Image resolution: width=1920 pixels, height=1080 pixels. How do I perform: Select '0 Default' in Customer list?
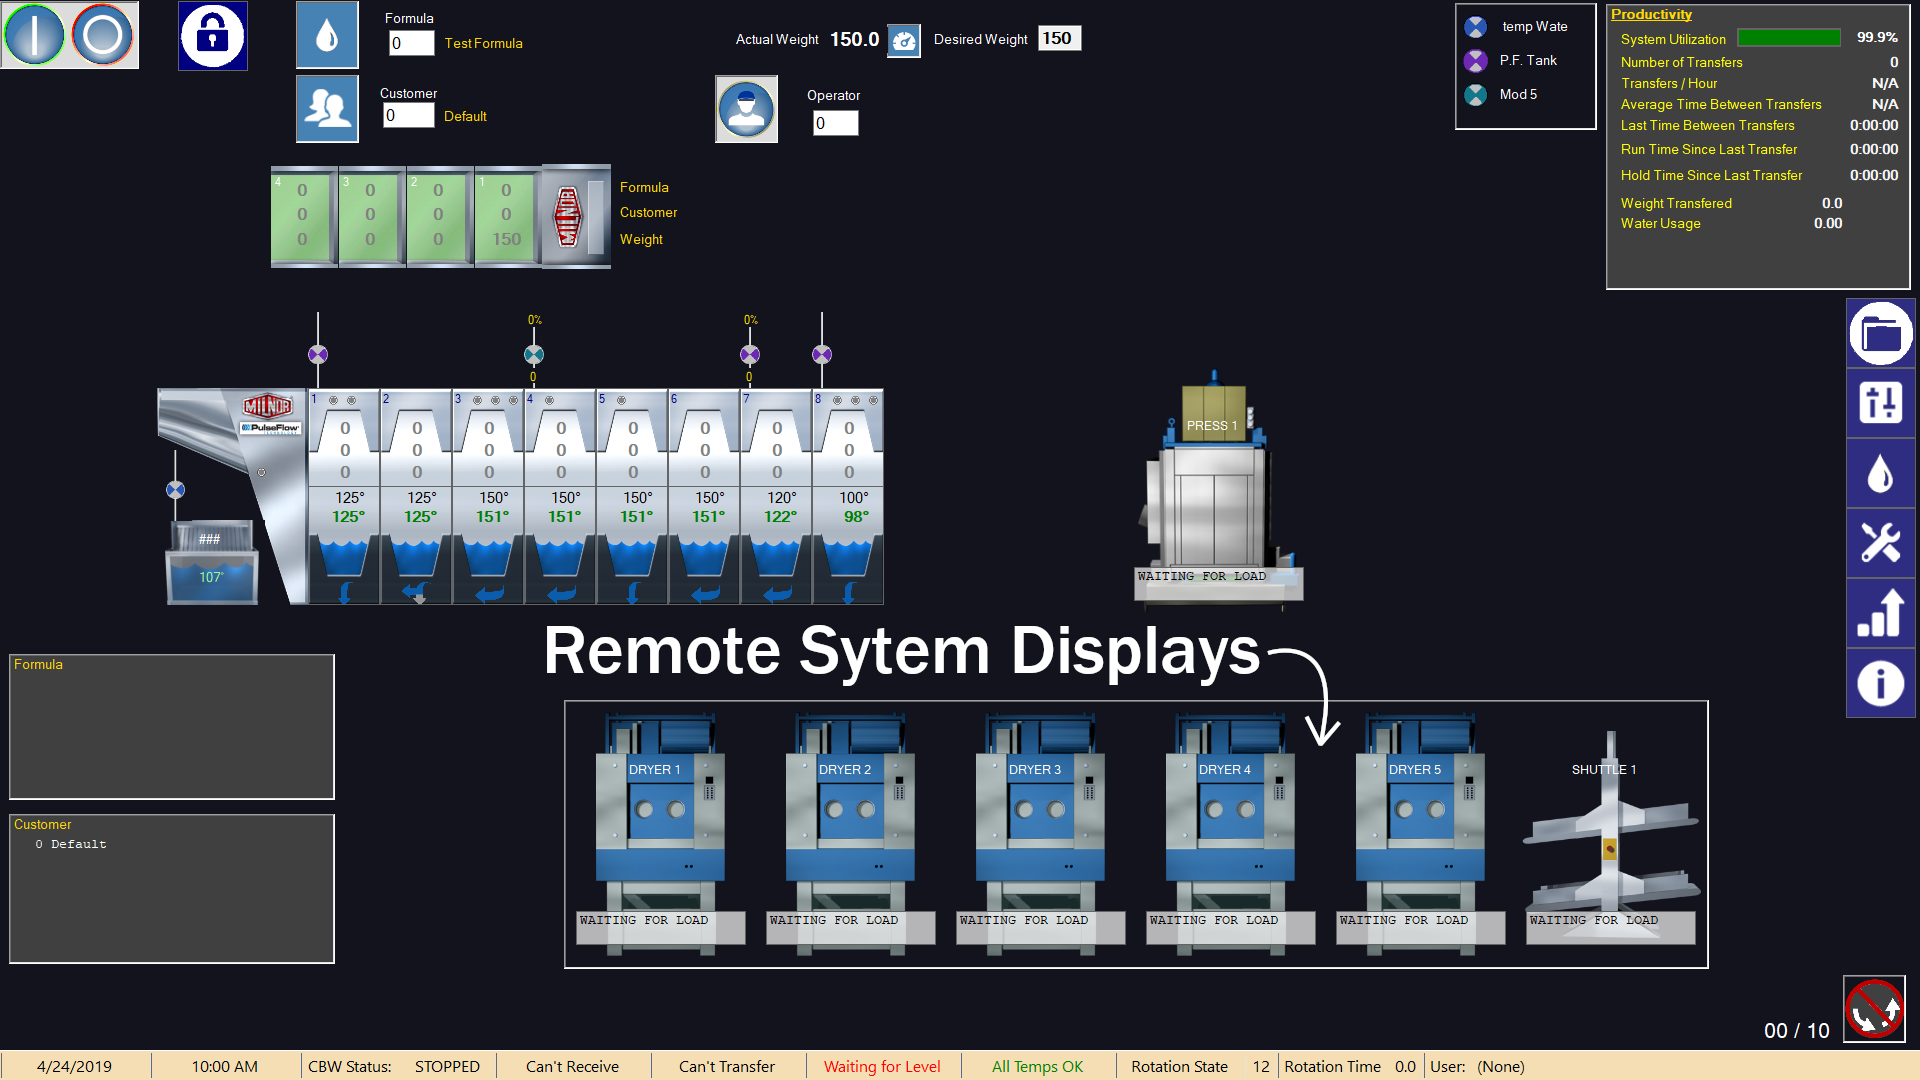71,845
